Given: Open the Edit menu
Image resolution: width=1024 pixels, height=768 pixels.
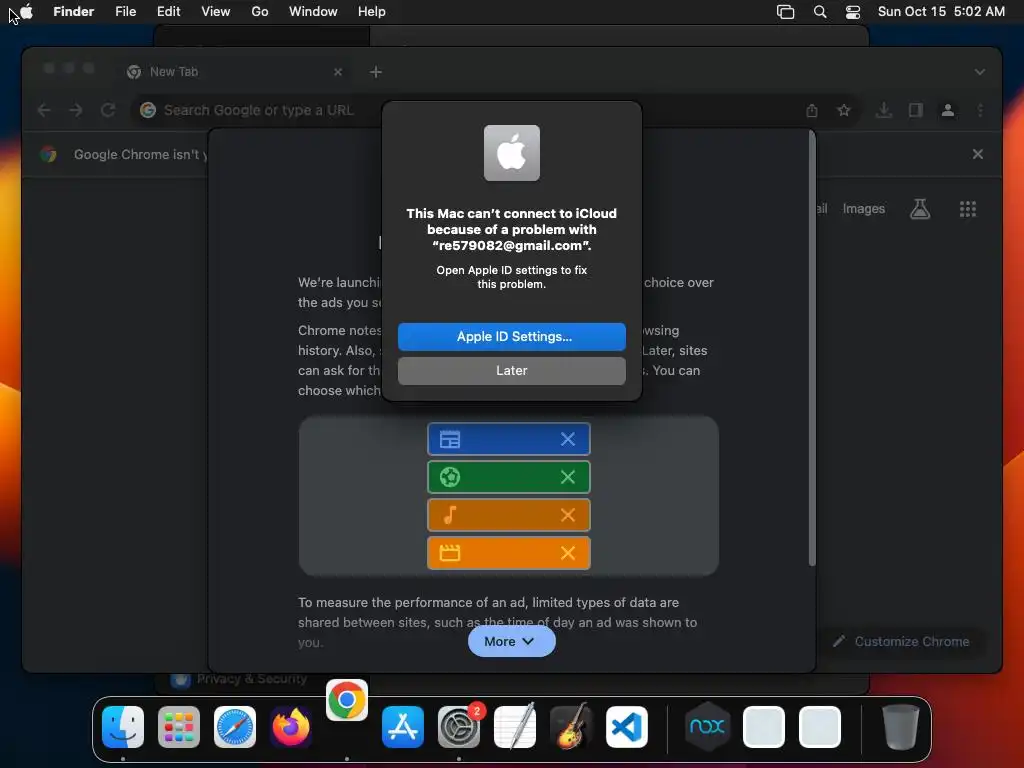Looking at the screenshot, I should point(168,11).
